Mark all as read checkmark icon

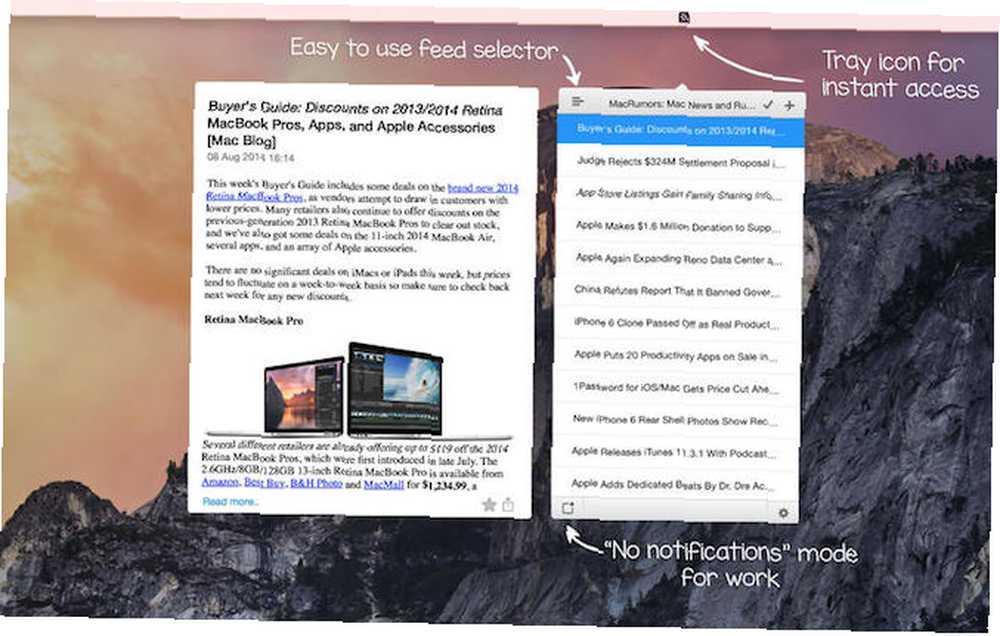[x=768, y=105]
